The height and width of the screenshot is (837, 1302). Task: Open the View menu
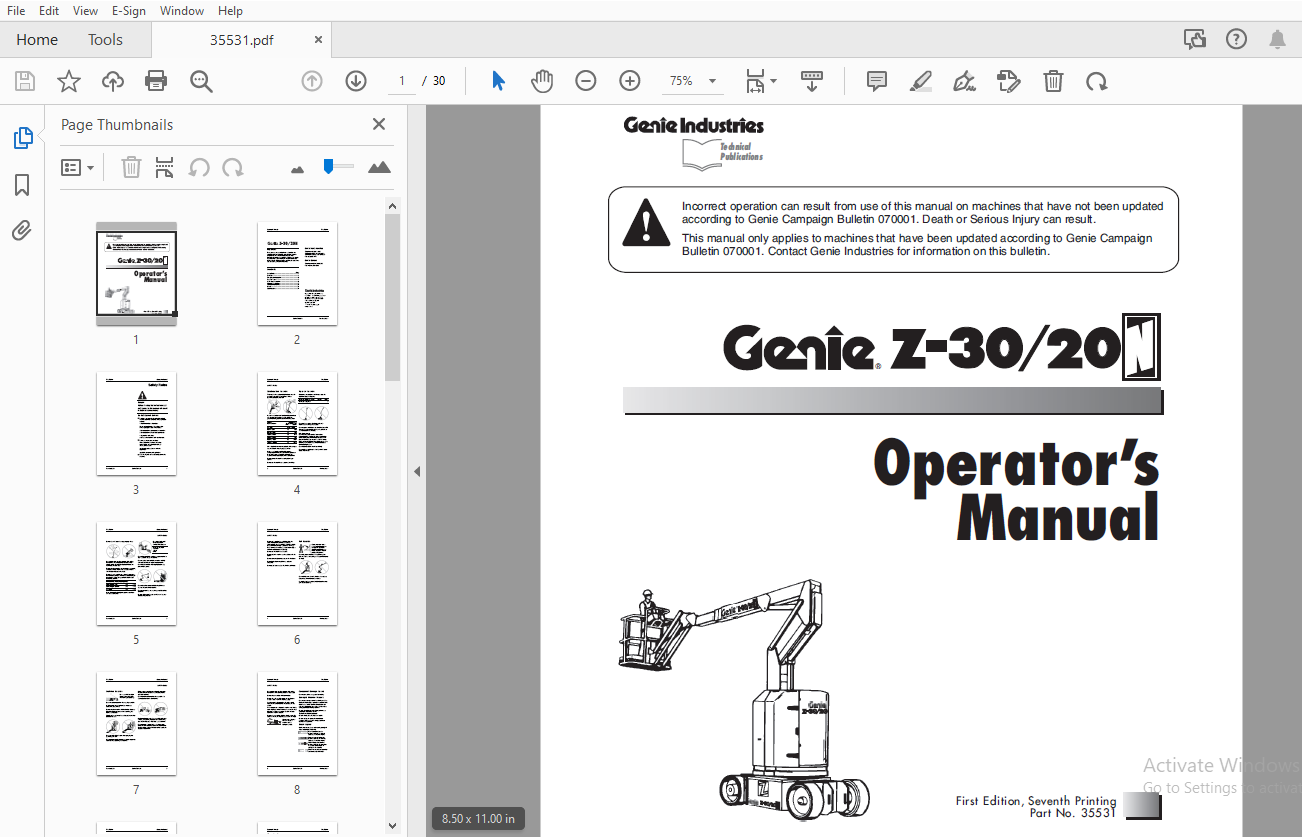86,11
